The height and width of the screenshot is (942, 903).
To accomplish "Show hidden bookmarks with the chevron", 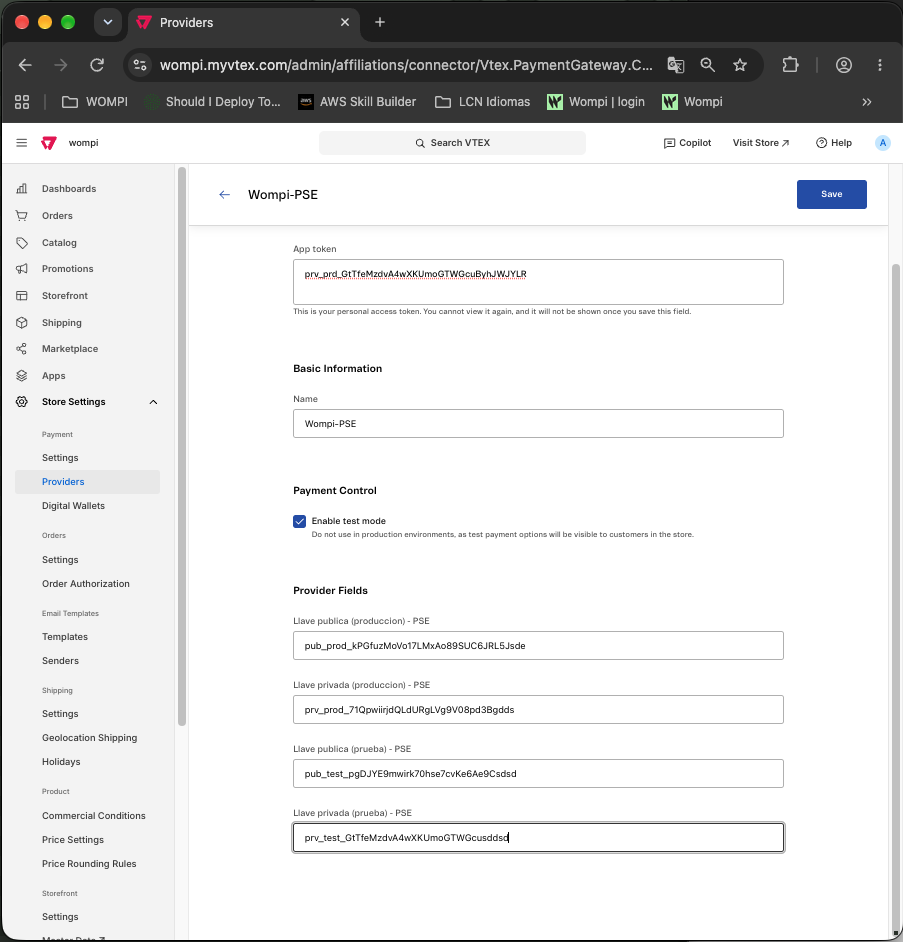I will (867, 102).
